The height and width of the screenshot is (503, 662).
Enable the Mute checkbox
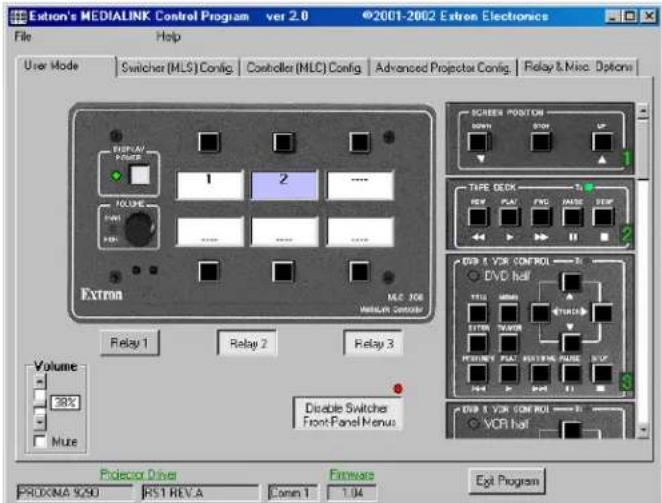click(x=40, y=442)
